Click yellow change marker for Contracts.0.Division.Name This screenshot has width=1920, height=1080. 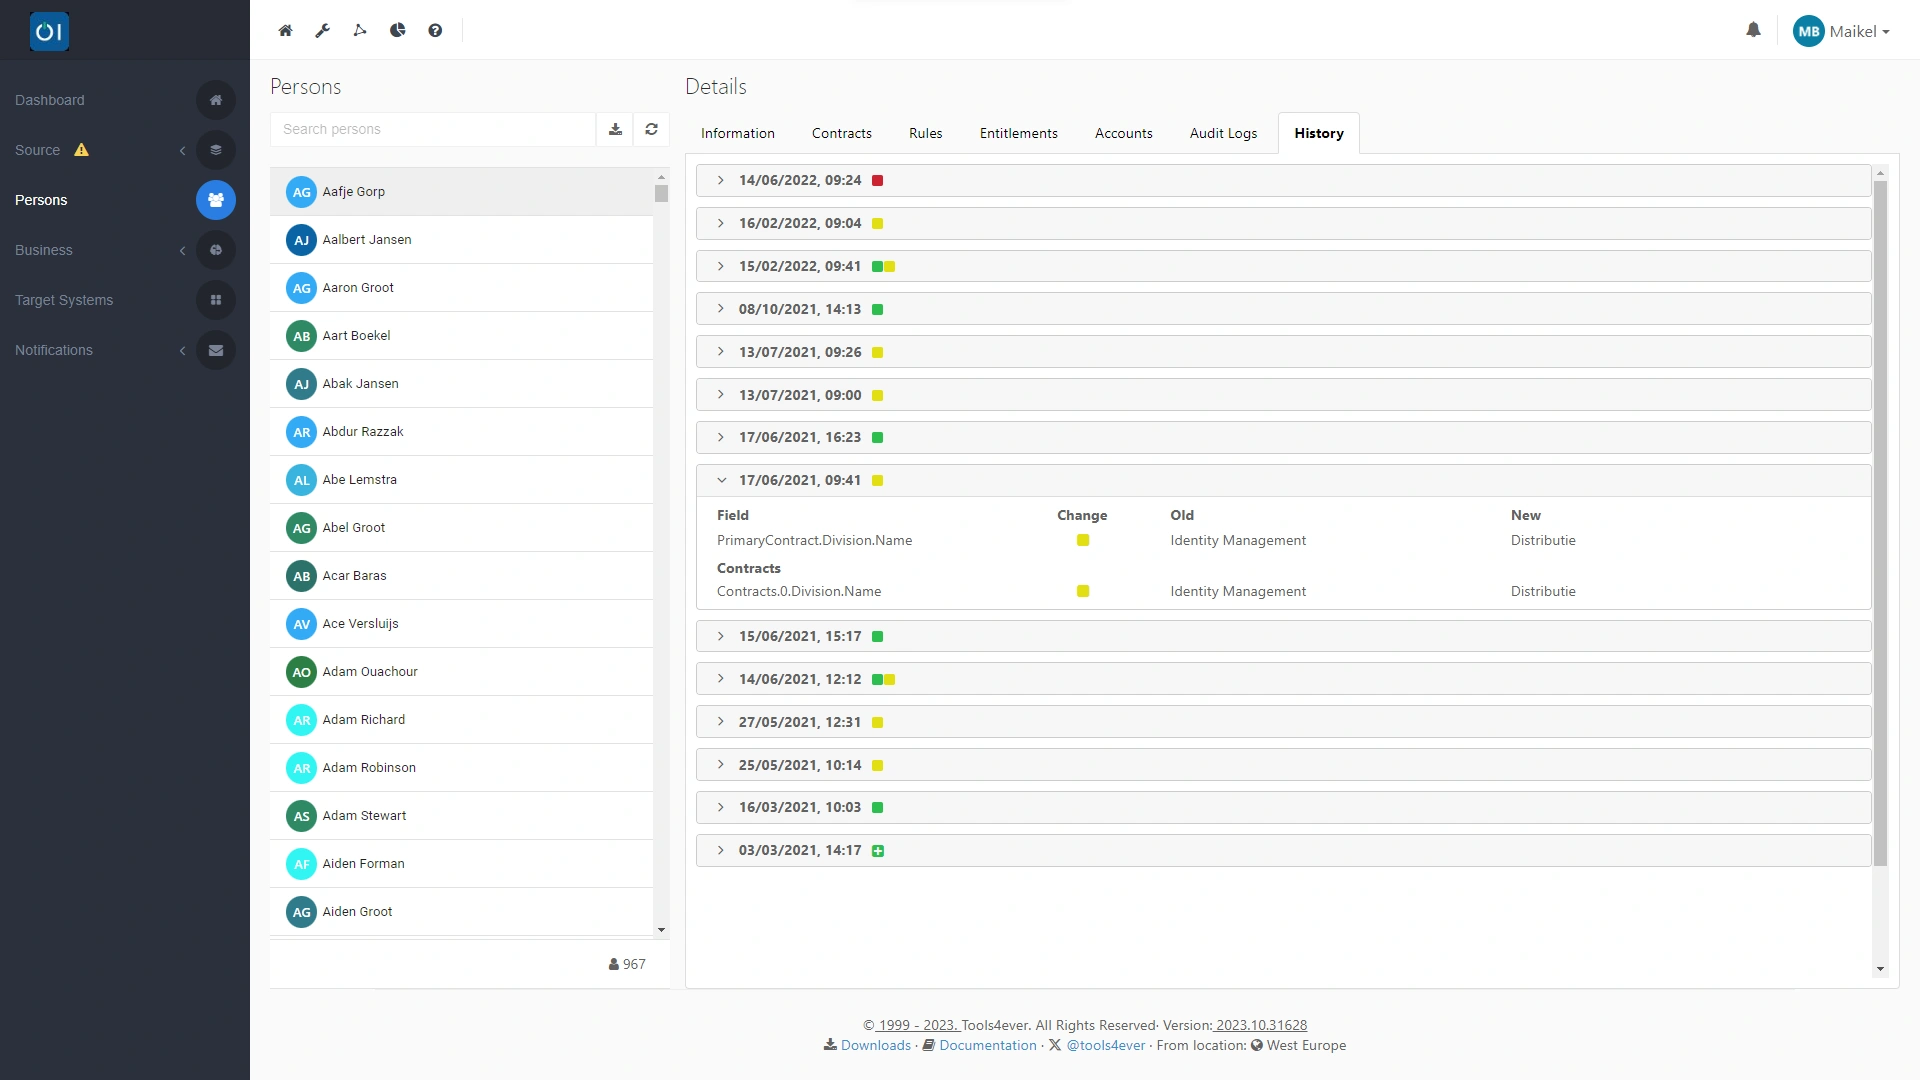tap(1082, 591)
